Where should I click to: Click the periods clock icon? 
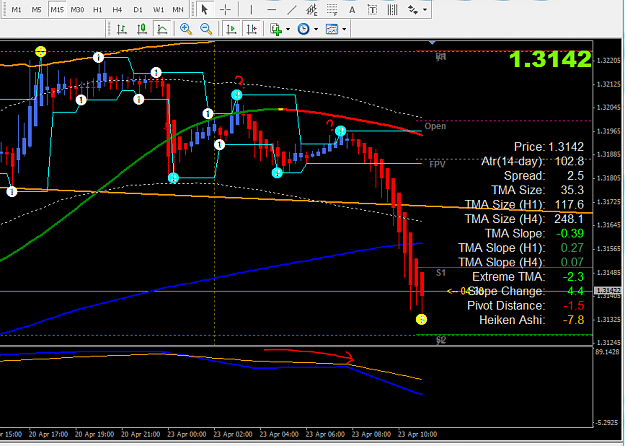tap(304, 29)
